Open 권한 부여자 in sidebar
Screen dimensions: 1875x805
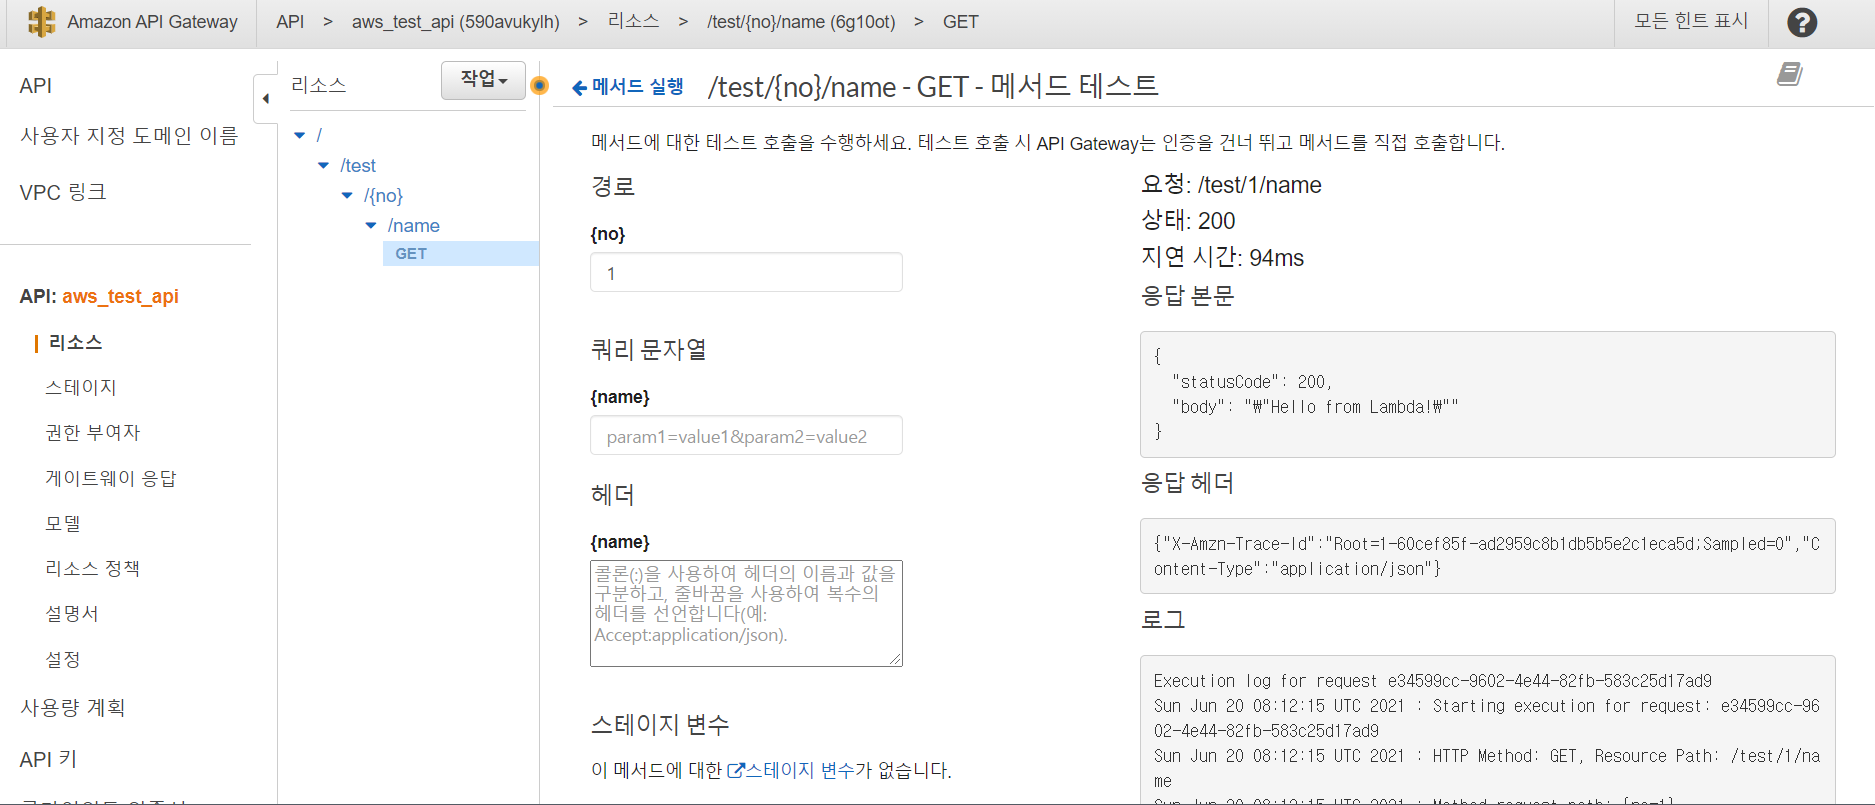point(93,432)
